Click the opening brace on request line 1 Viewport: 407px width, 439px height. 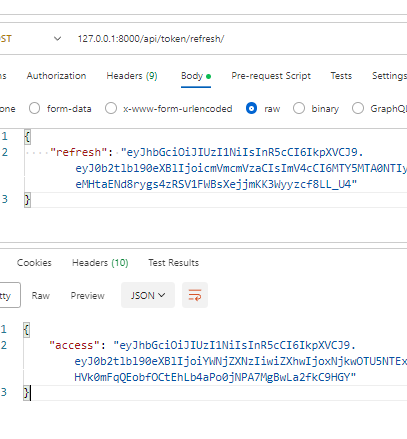27,137
